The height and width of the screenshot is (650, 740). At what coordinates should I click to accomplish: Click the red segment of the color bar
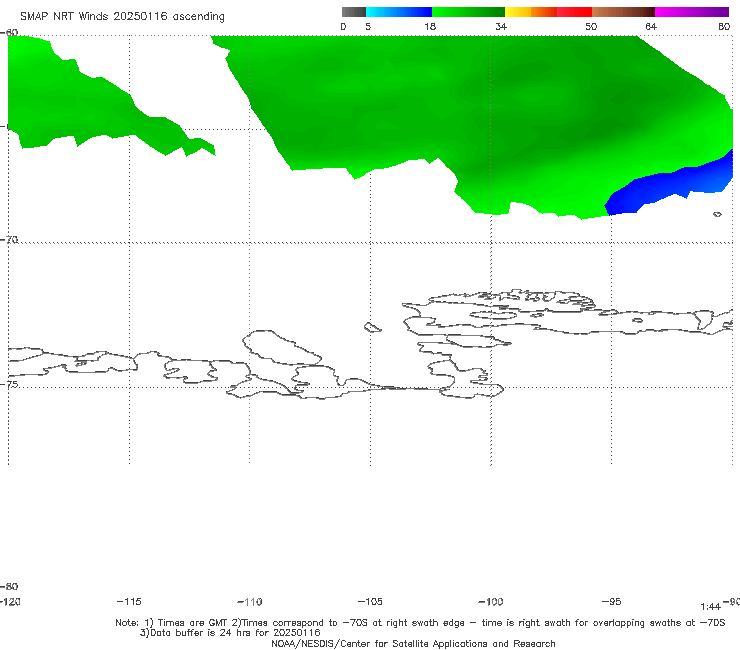[x=574, y=12]
